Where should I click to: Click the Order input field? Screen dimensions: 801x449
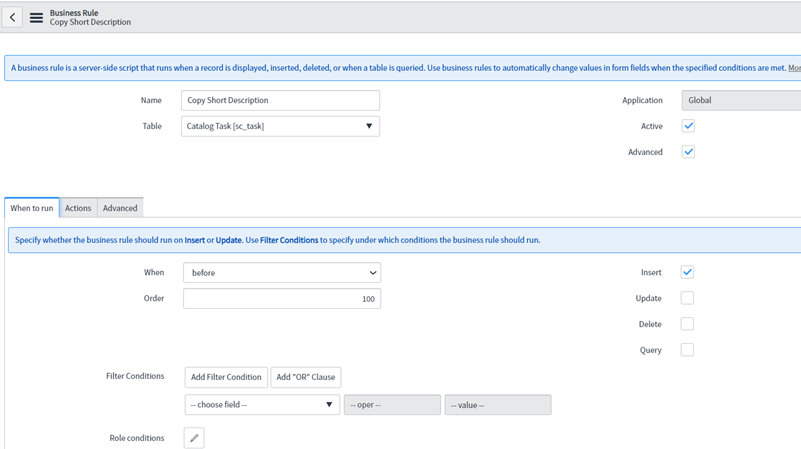tap(282, 299)
